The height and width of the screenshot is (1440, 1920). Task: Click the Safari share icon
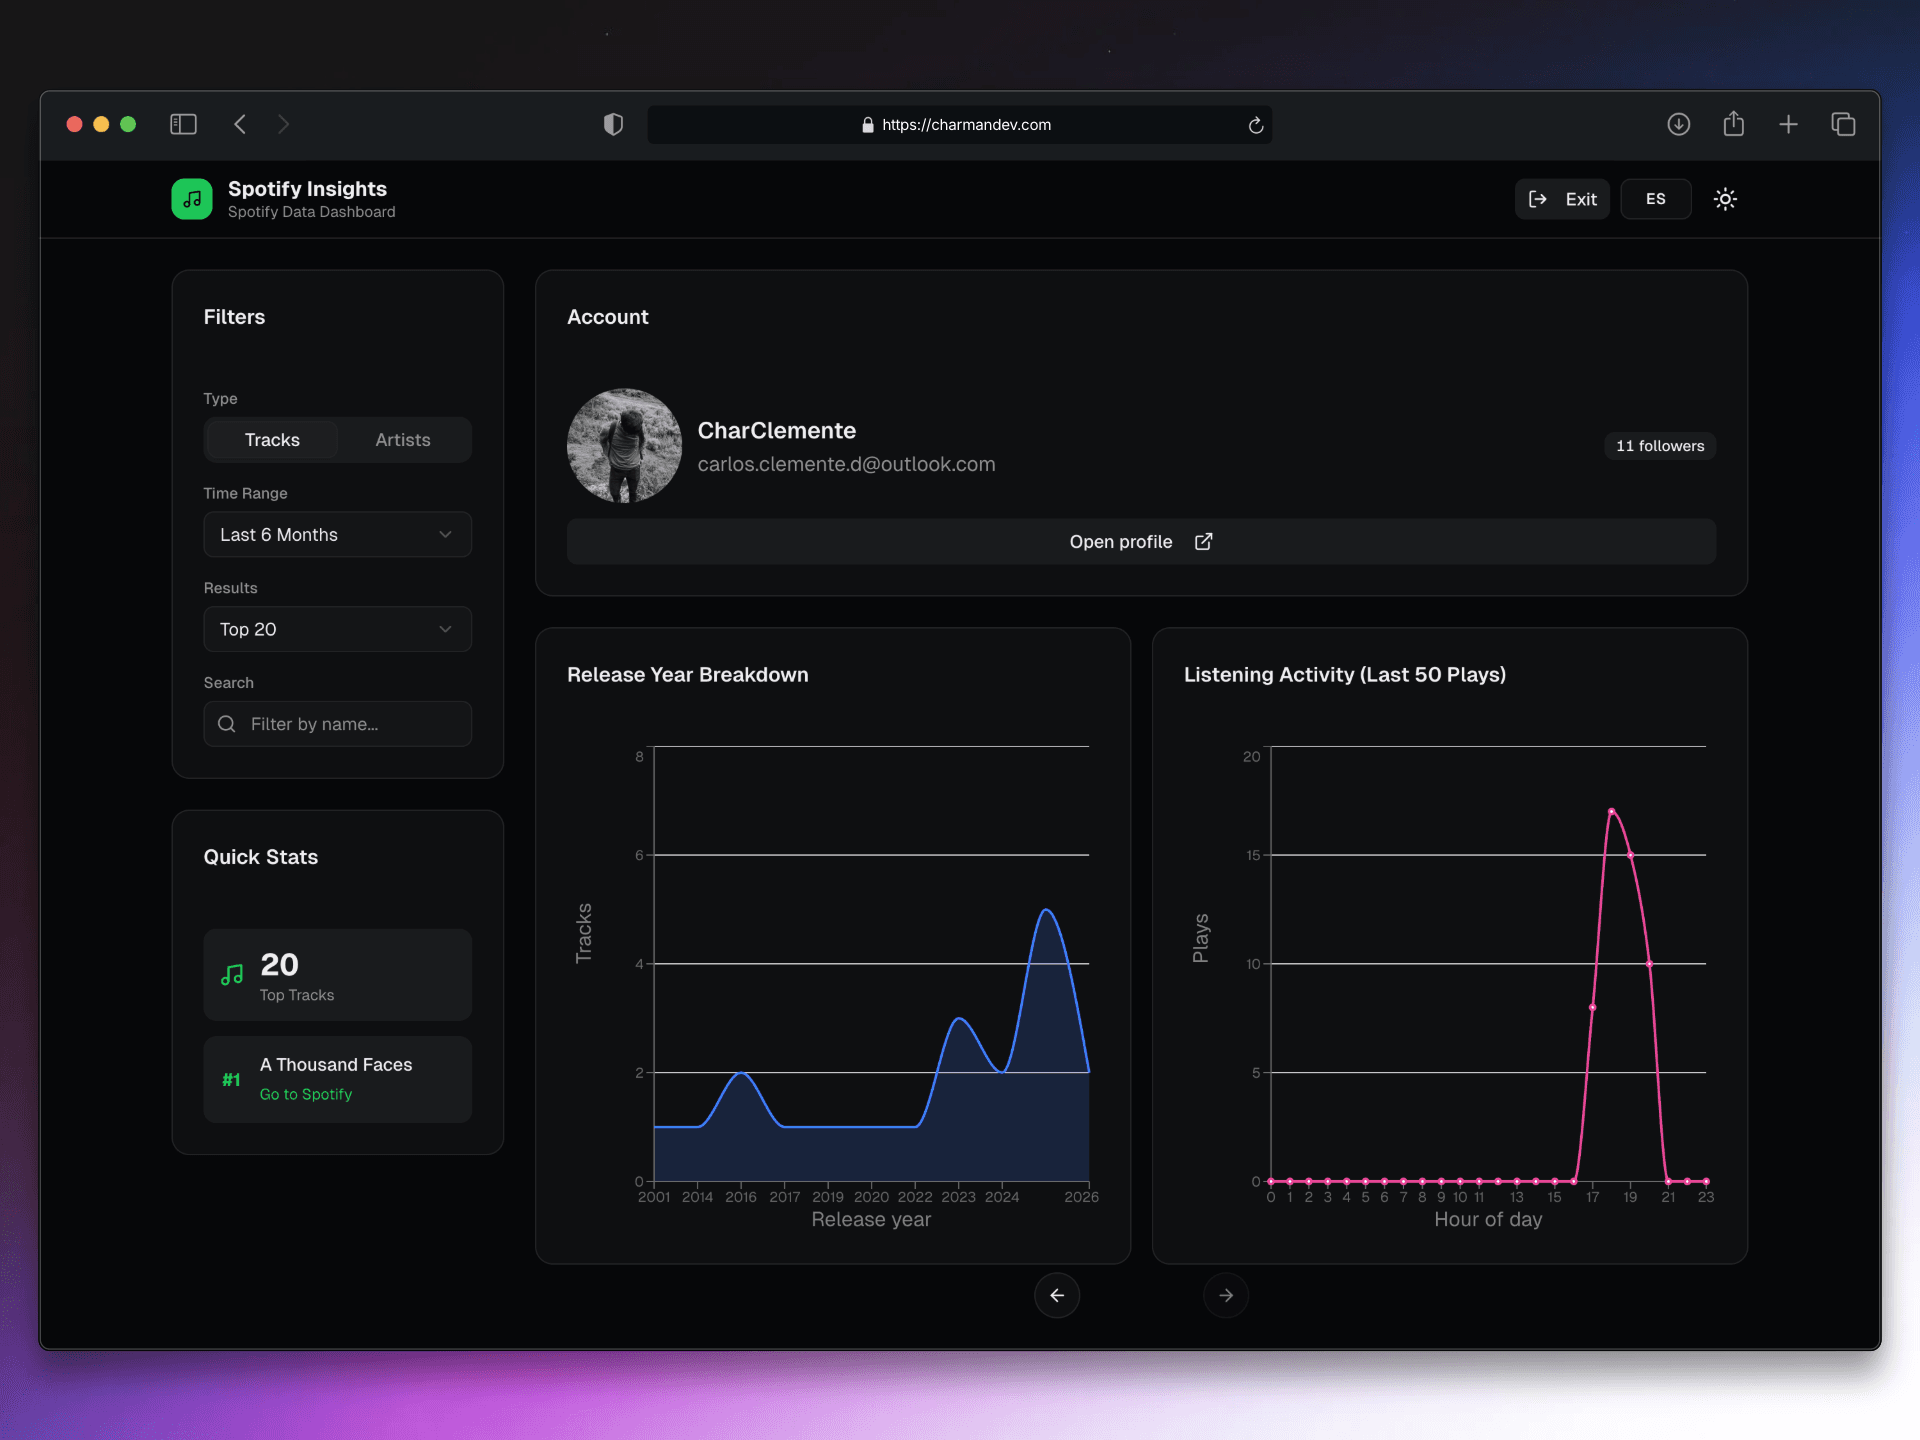pos(1734,124)
